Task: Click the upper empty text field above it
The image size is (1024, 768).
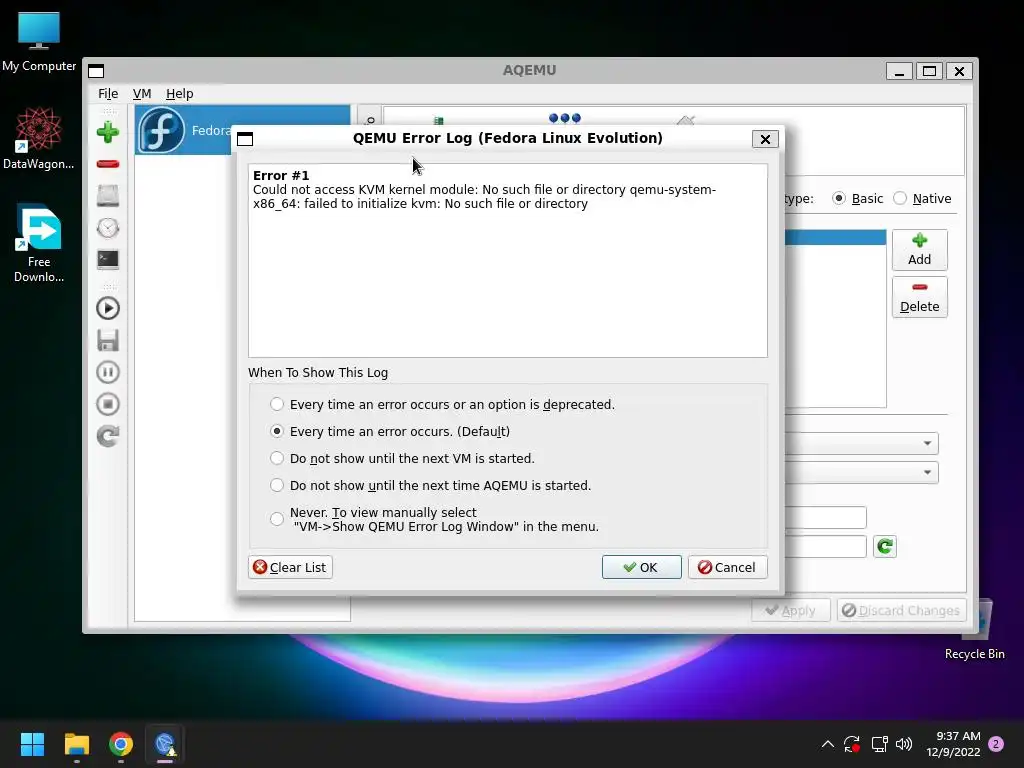Action: click(x=825, y=517)
